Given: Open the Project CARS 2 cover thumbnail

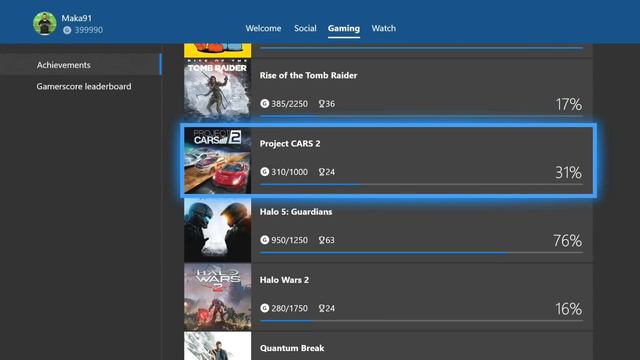Looking at the screenshot, I should (218, 160).
